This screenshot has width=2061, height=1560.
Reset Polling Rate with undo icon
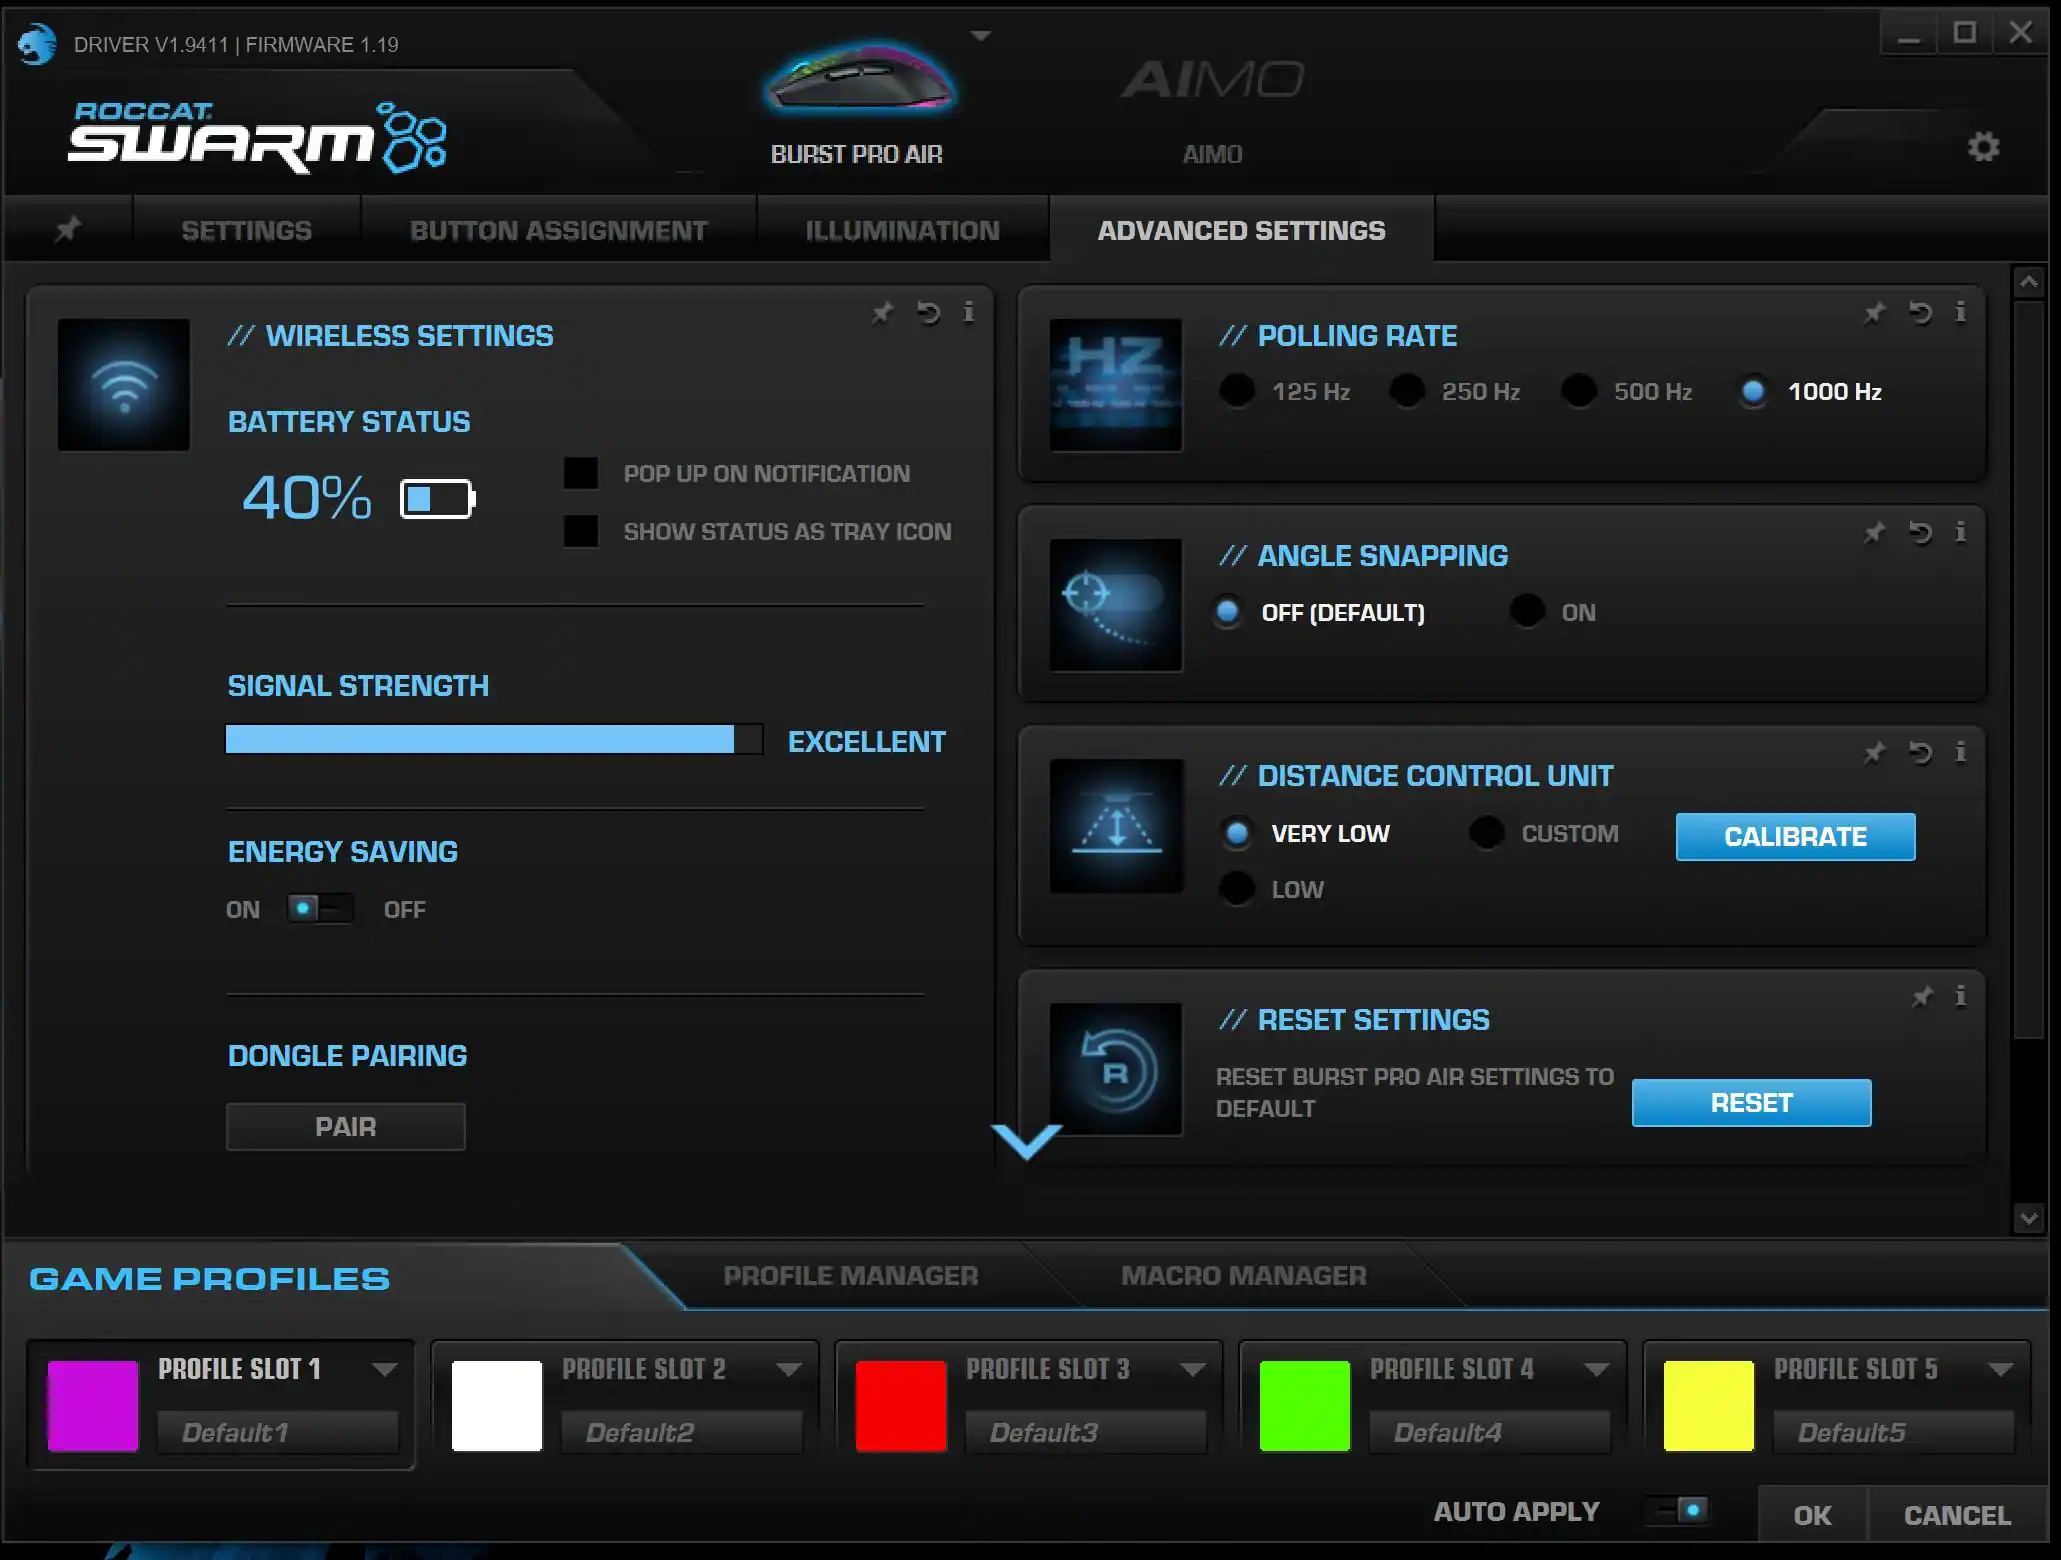point(1920,313)
